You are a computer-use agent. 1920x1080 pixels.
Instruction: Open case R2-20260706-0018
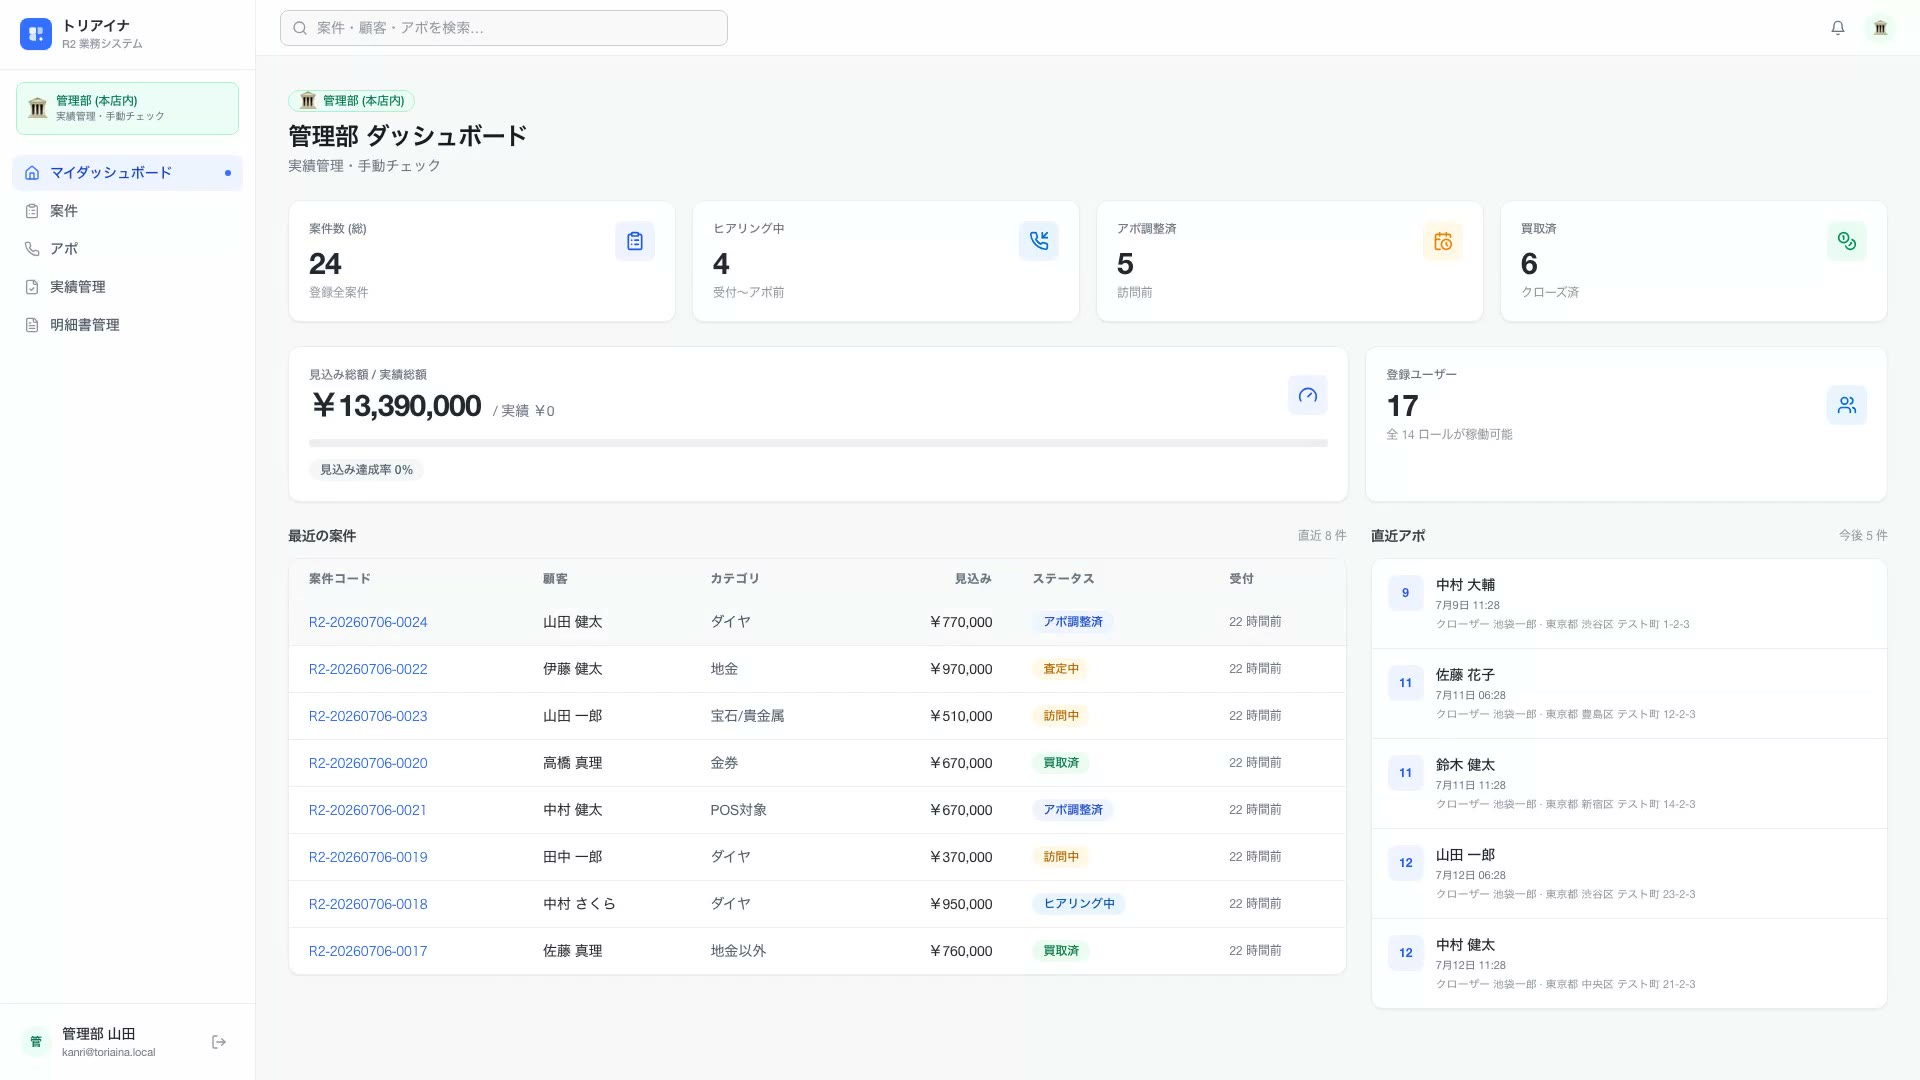tap(367, 904)
